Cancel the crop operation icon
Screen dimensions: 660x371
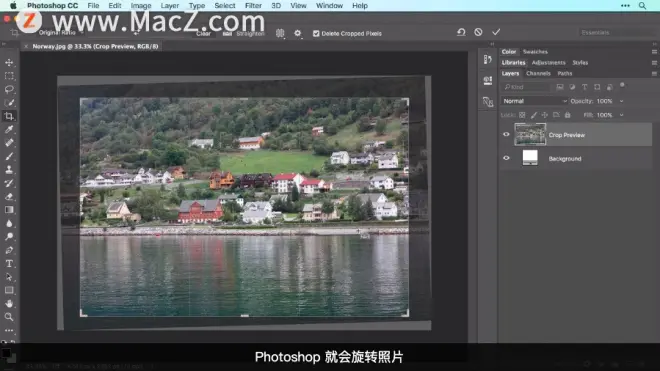(x=478, y=32)
